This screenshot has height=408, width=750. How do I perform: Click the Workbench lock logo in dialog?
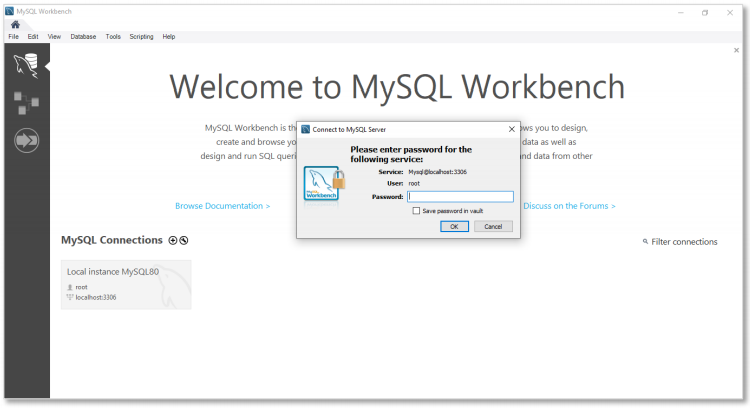tap(324, 184)
